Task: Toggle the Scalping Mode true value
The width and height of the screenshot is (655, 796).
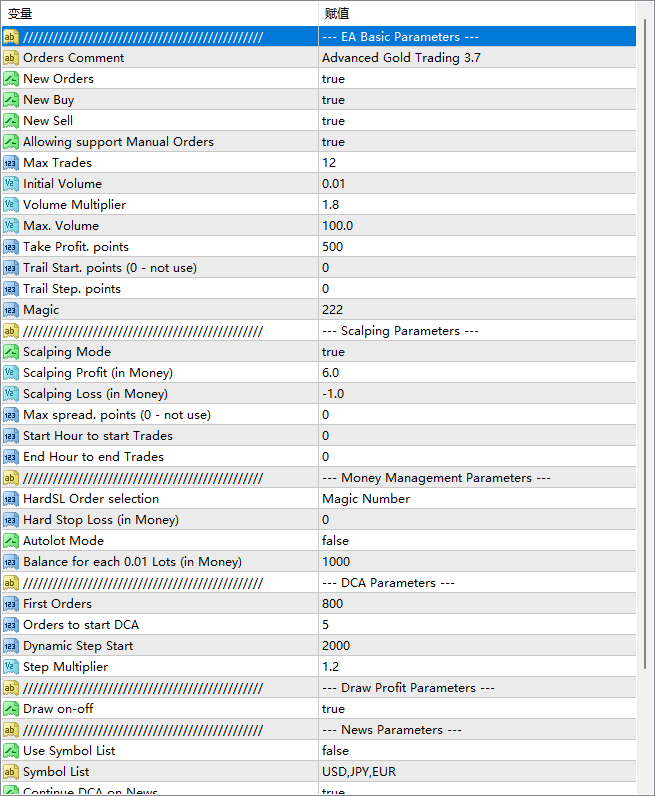Action: click(477, 352)
